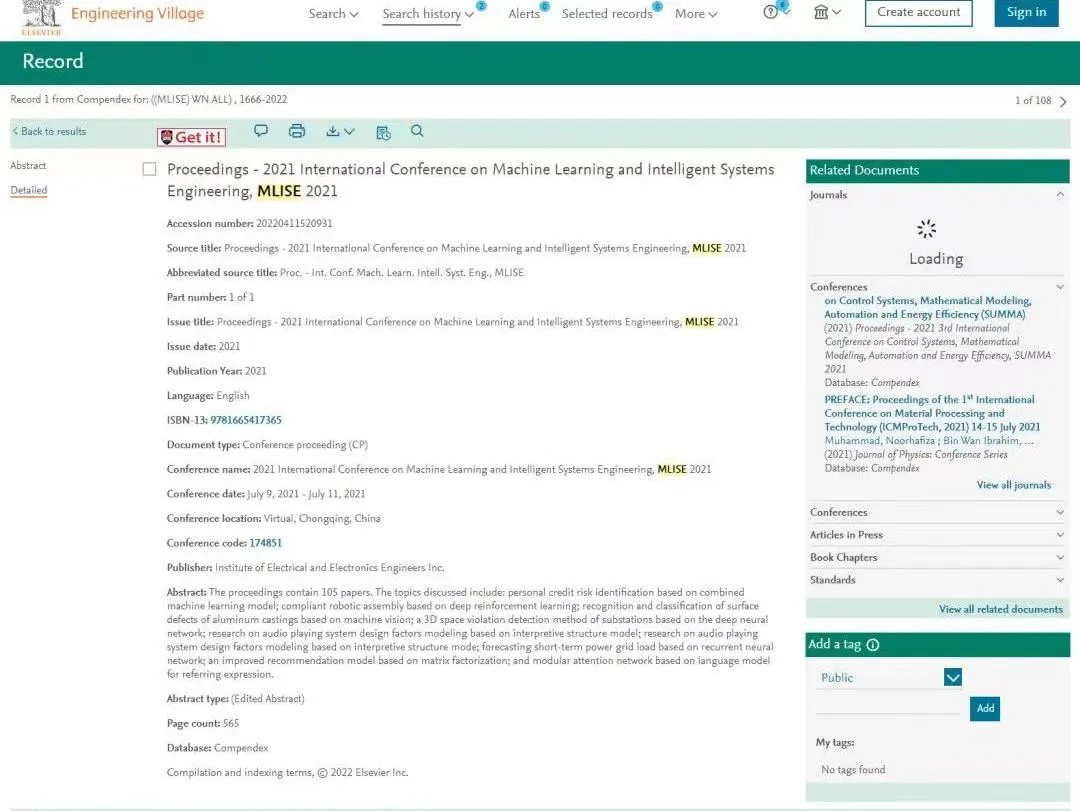This screenshot has width=1080, height=811.
Task: Click the Engineering Village Elsevier logo
Action: (41, 17)
